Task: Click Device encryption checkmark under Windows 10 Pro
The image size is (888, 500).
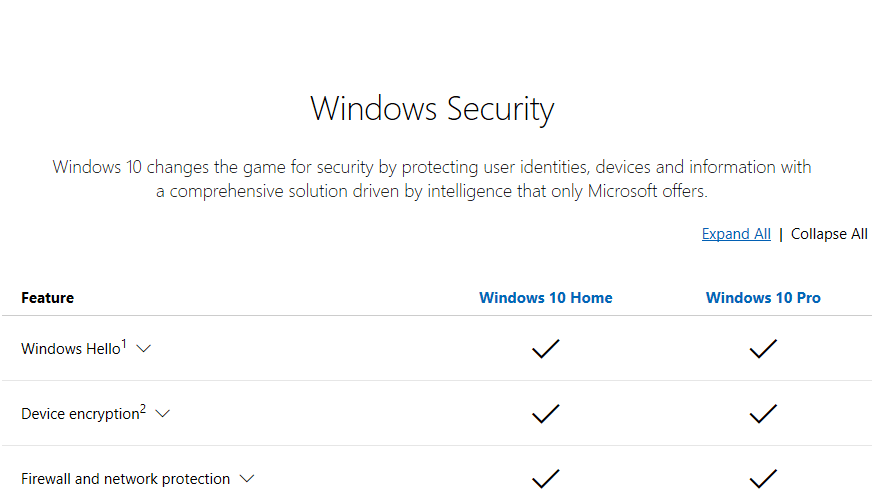Action: [763, 414]
